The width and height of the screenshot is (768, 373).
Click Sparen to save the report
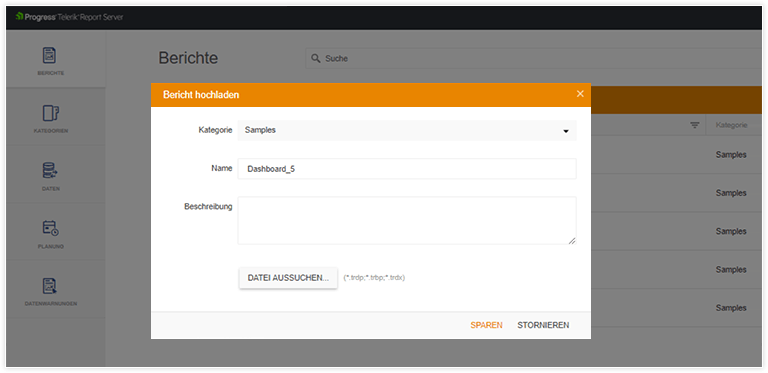[x=486, y=325]
